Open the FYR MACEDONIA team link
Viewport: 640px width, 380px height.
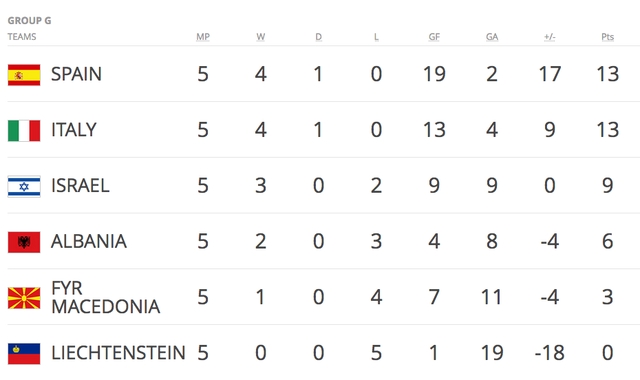pyautogui.click(x=106, y=298)
